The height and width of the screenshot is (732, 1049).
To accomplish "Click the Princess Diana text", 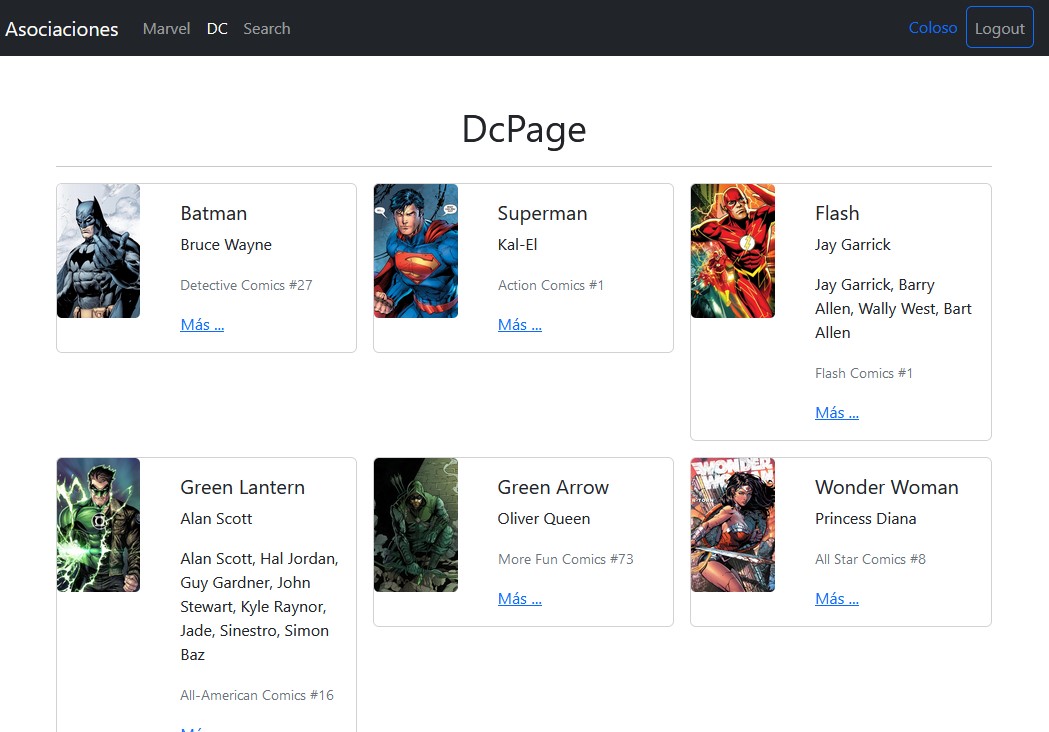I will [x=866, y=519].
